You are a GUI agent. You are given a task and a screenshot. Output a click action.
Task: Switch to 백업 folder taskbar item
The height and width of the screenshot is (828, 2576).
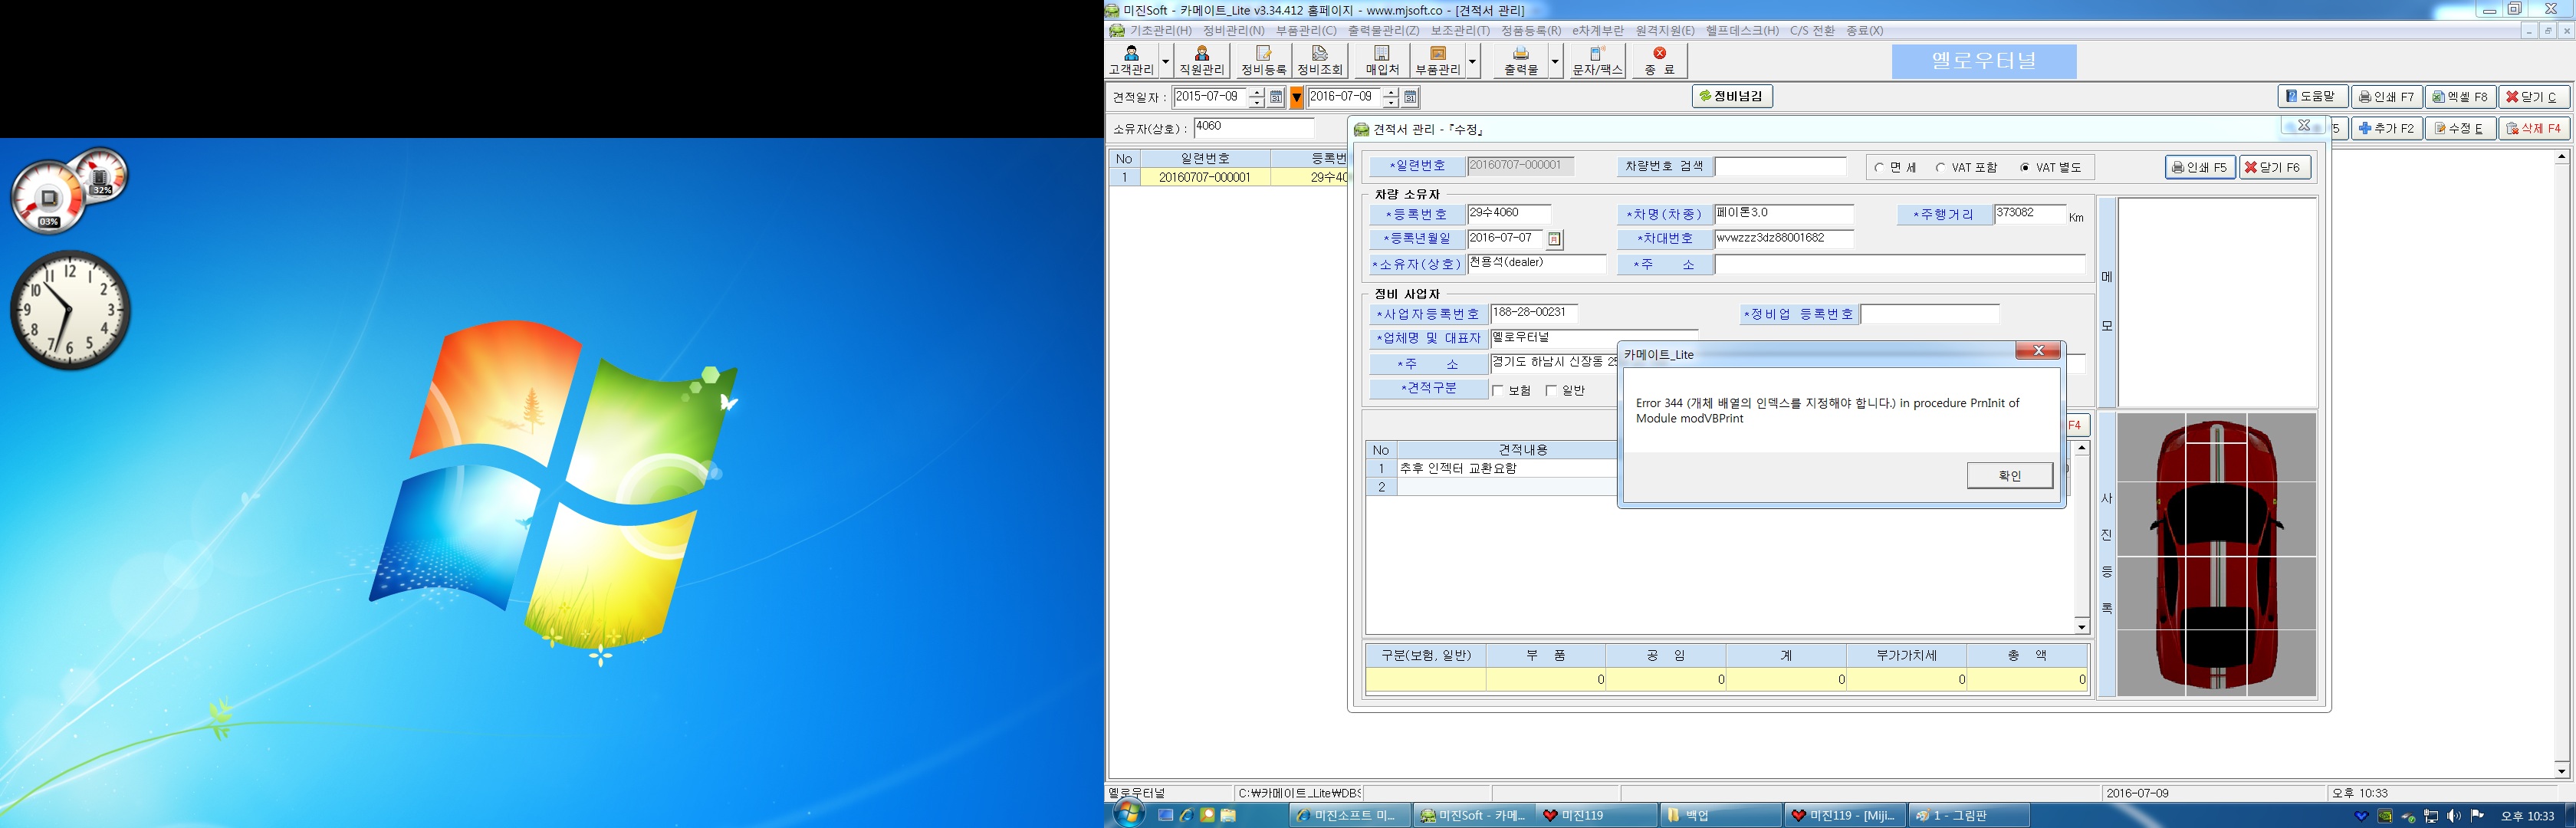click(x=1720, y=815)
